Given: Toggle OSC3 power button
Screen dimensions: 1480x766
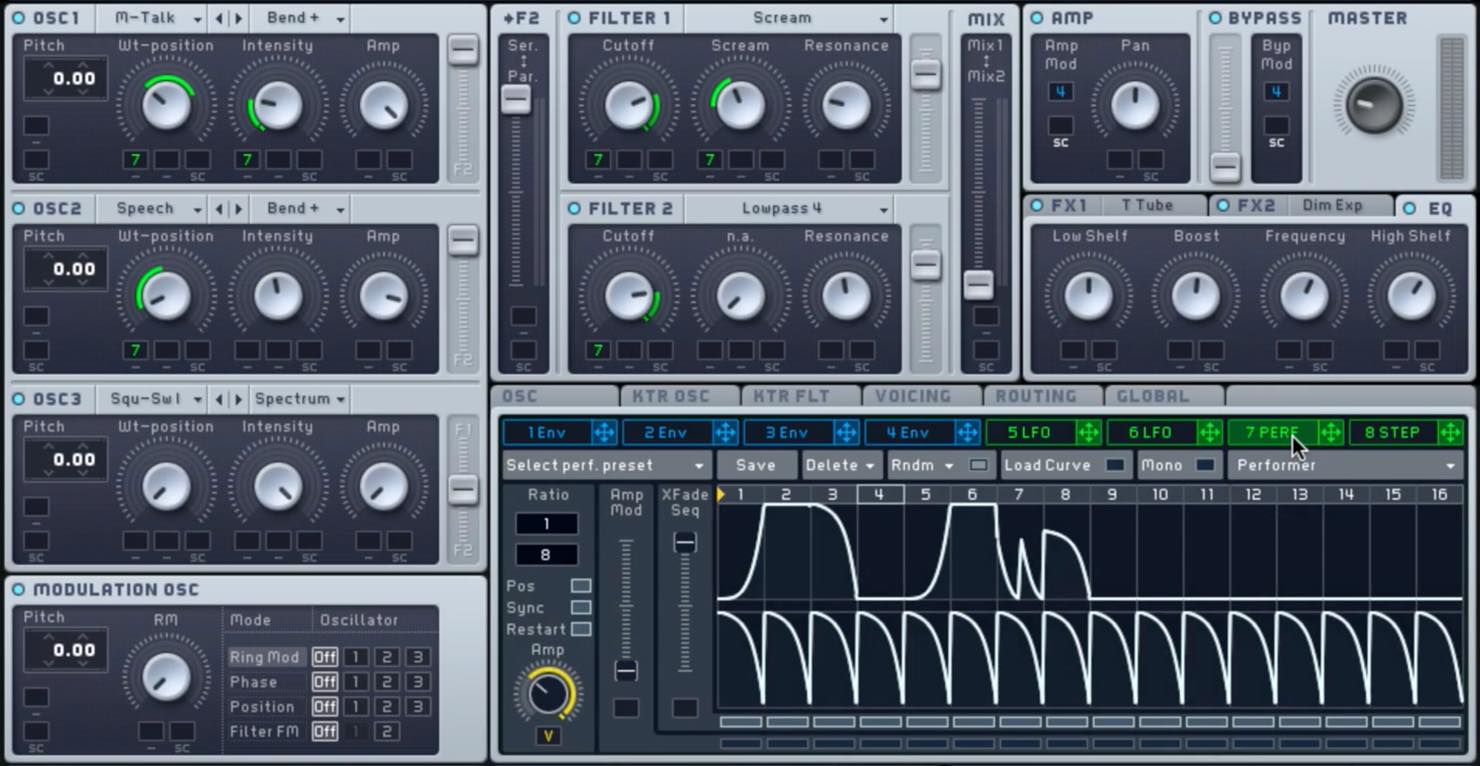Looking at the screenshot, I should [x=19, y=399].
